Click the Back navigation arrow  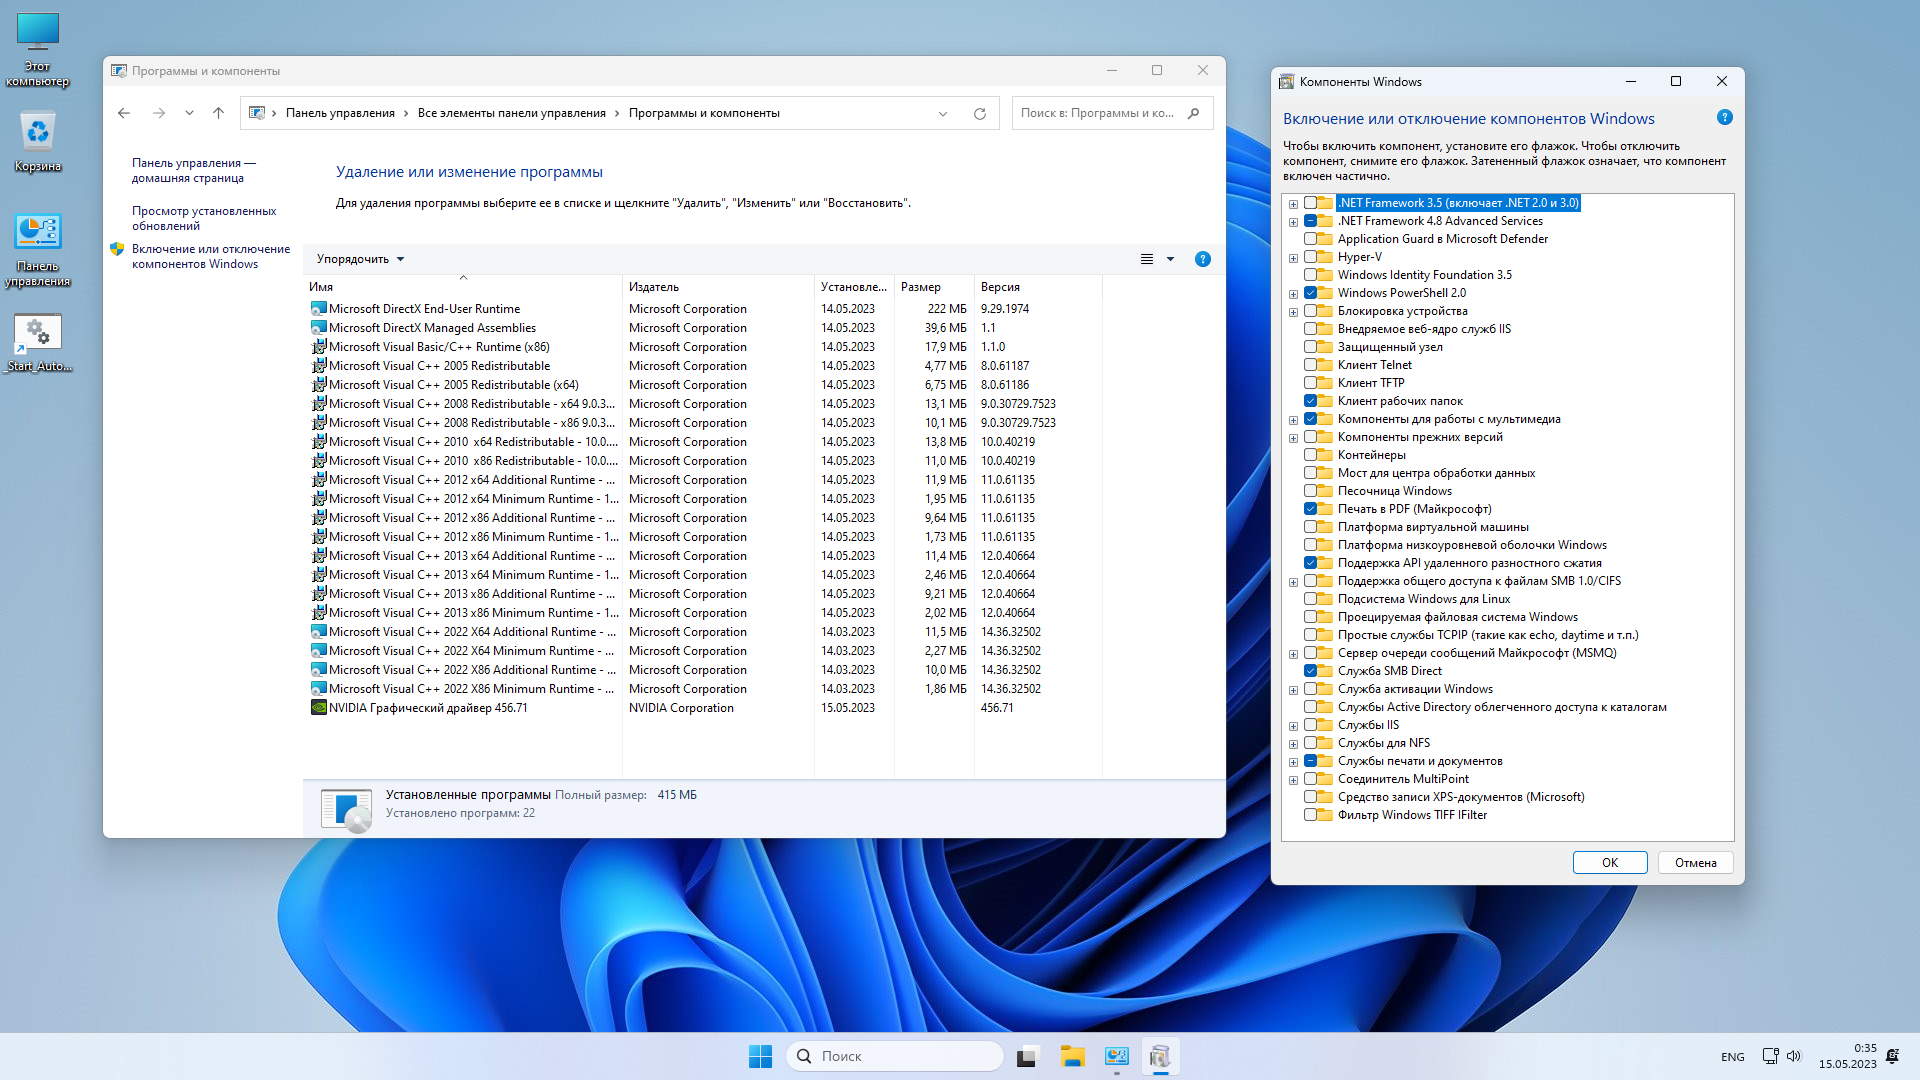(x=124, y=113)
